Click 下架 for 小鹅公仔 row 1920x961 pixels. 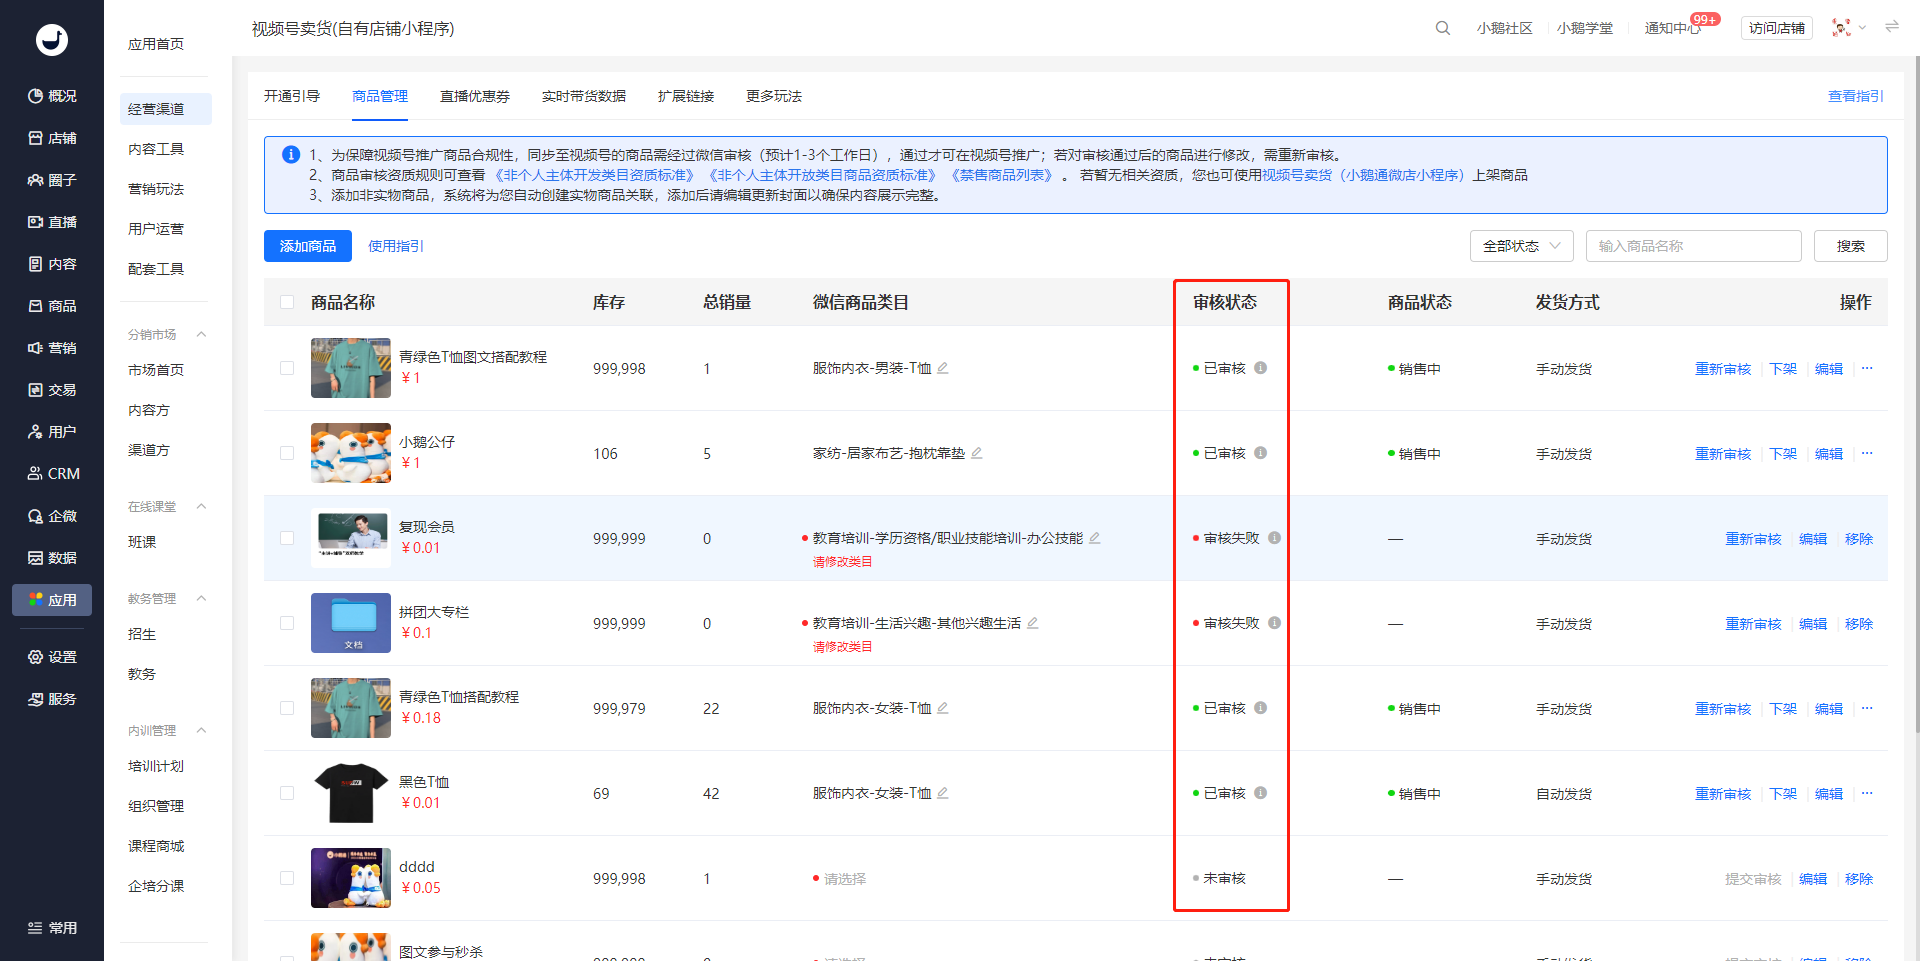coord(1783,453)
